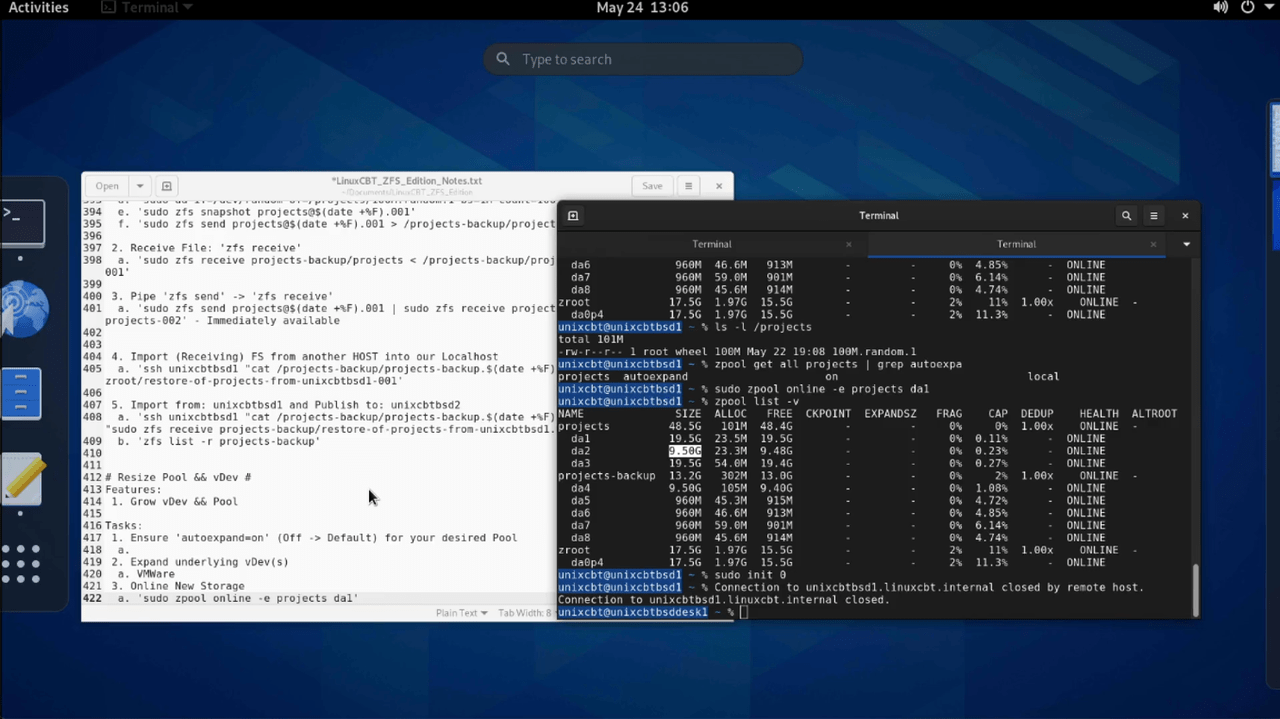Open the Plain Text language dropdown

coord(461,613)
